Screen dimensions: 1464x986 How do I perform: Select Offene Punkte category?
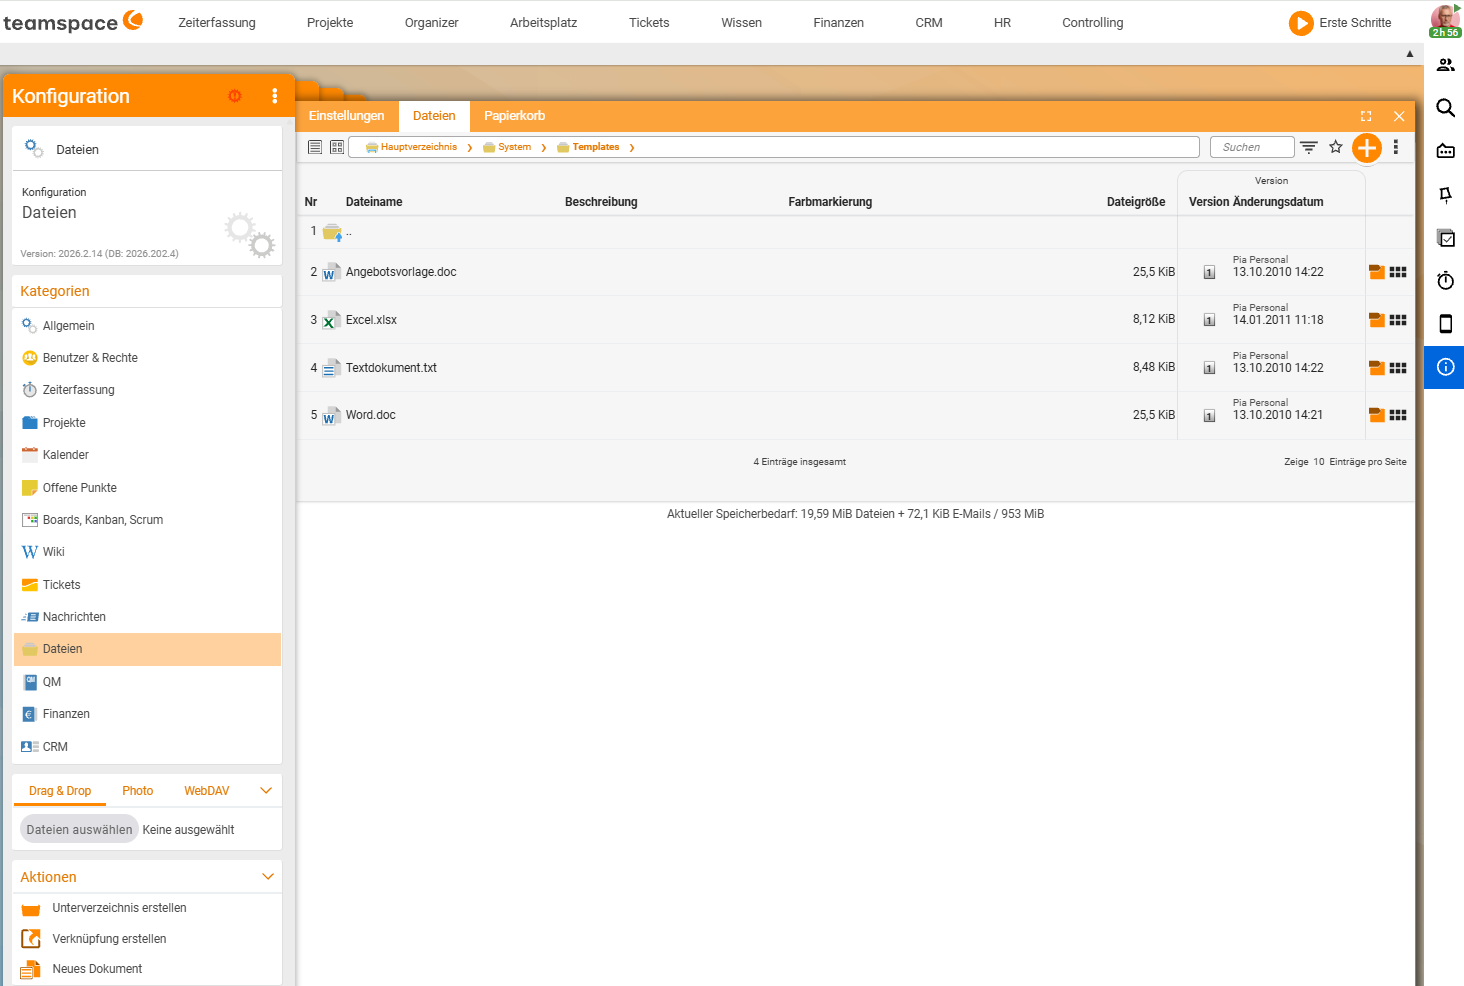pos(147,488)
